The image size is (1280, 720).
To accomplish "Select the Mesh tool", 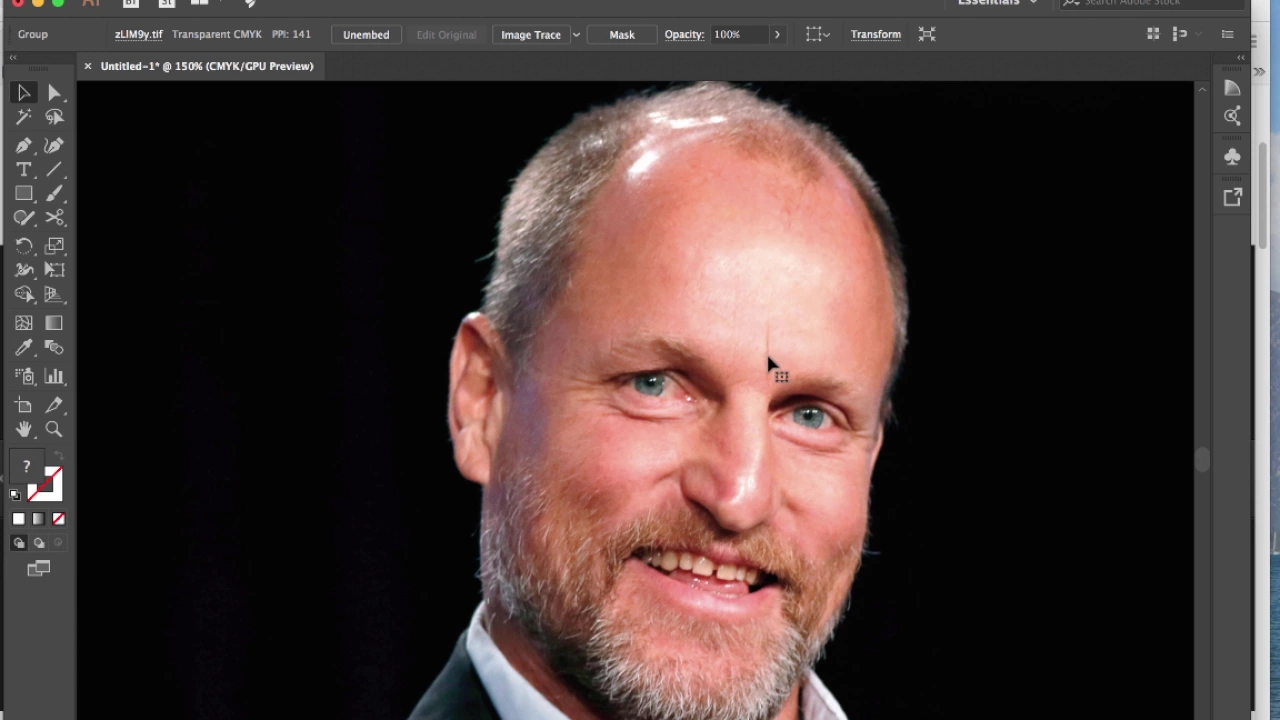I will pyautogui.click(x=24, y=323).
